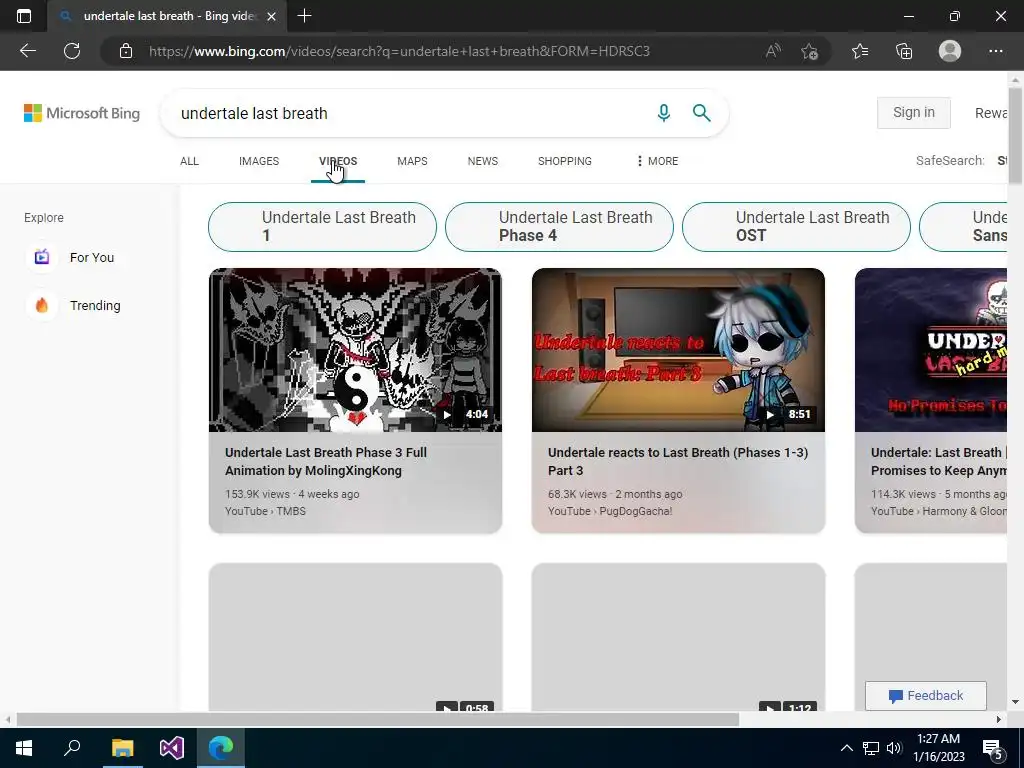The image size is (1024, 768).
Task: Switch to the ALL results tab
Action: click(x=189, y=161)
